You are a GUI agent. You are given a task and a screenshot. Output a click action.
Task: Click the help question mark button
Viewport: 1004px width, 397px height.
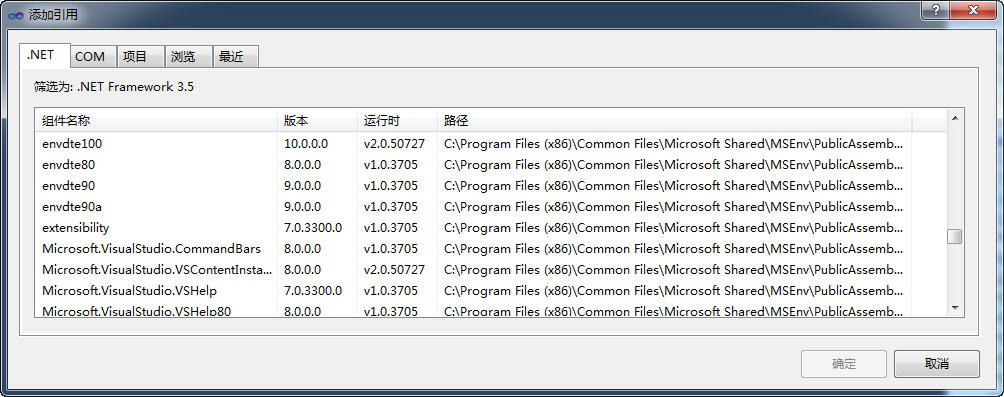pyautogui.click(x=935, y=10)
